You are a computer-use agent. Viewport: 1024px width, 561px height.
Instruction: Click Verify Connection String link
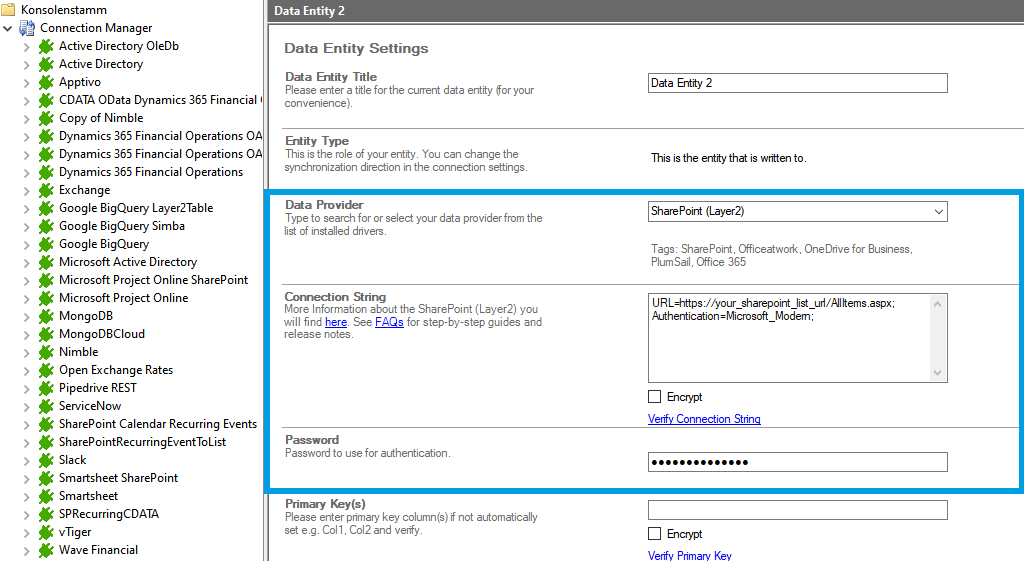point(704,419)
